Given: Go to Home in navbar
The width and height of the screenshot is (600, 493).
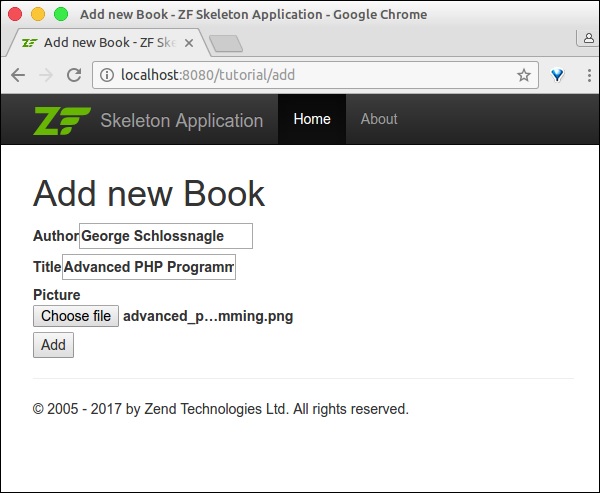Looking at the screenshot, I should coord(312,119).
